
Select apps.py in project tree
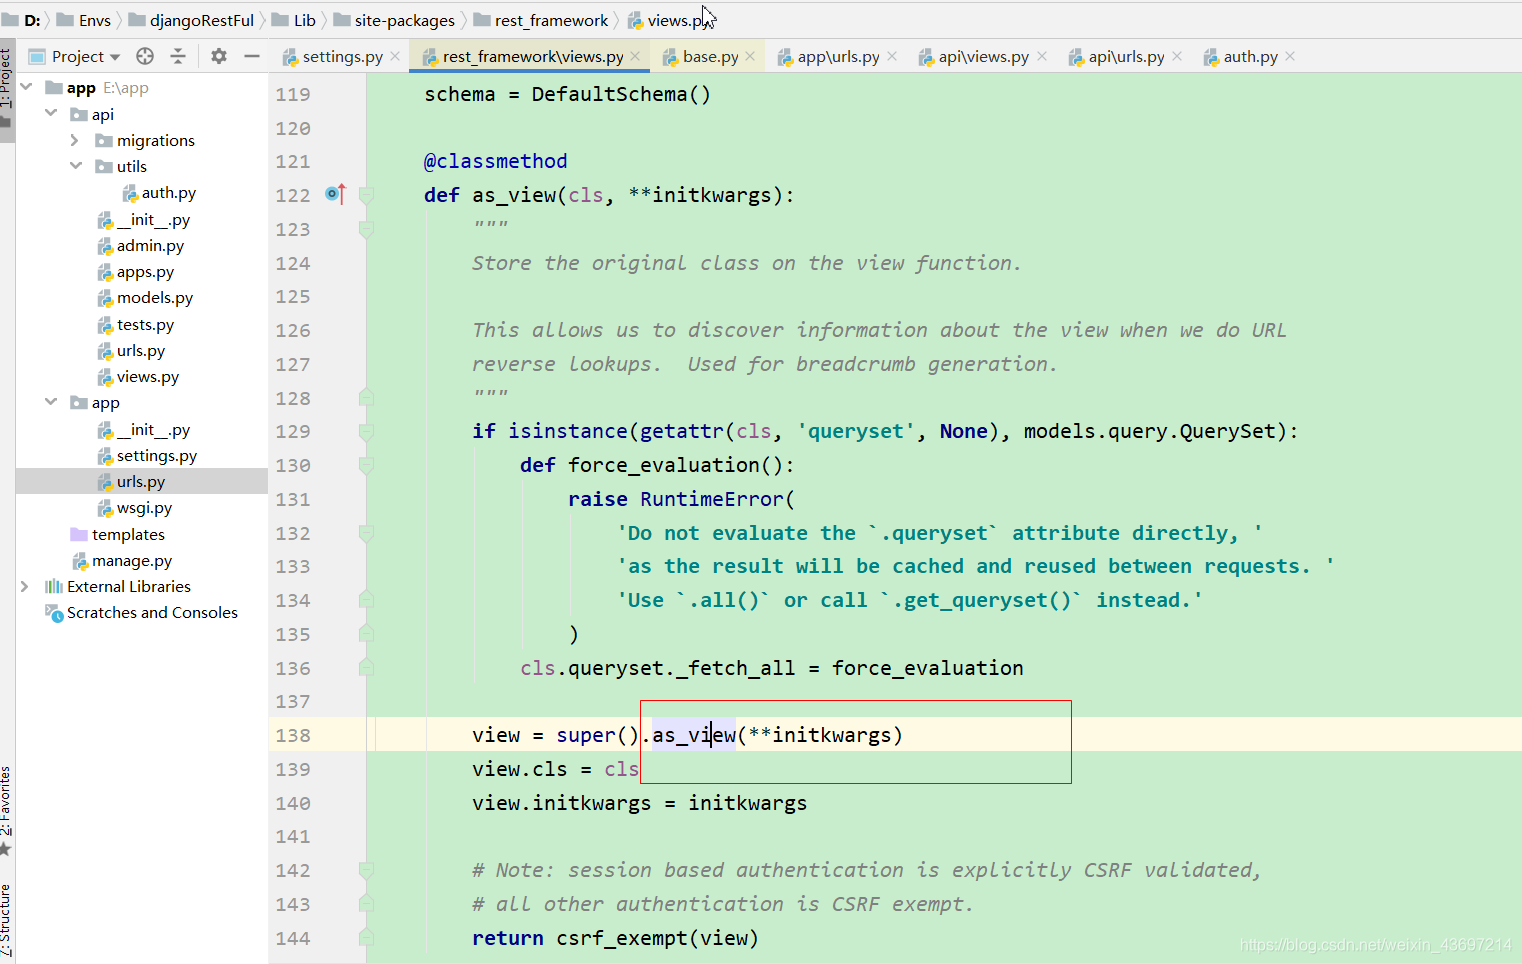[136, 272]
